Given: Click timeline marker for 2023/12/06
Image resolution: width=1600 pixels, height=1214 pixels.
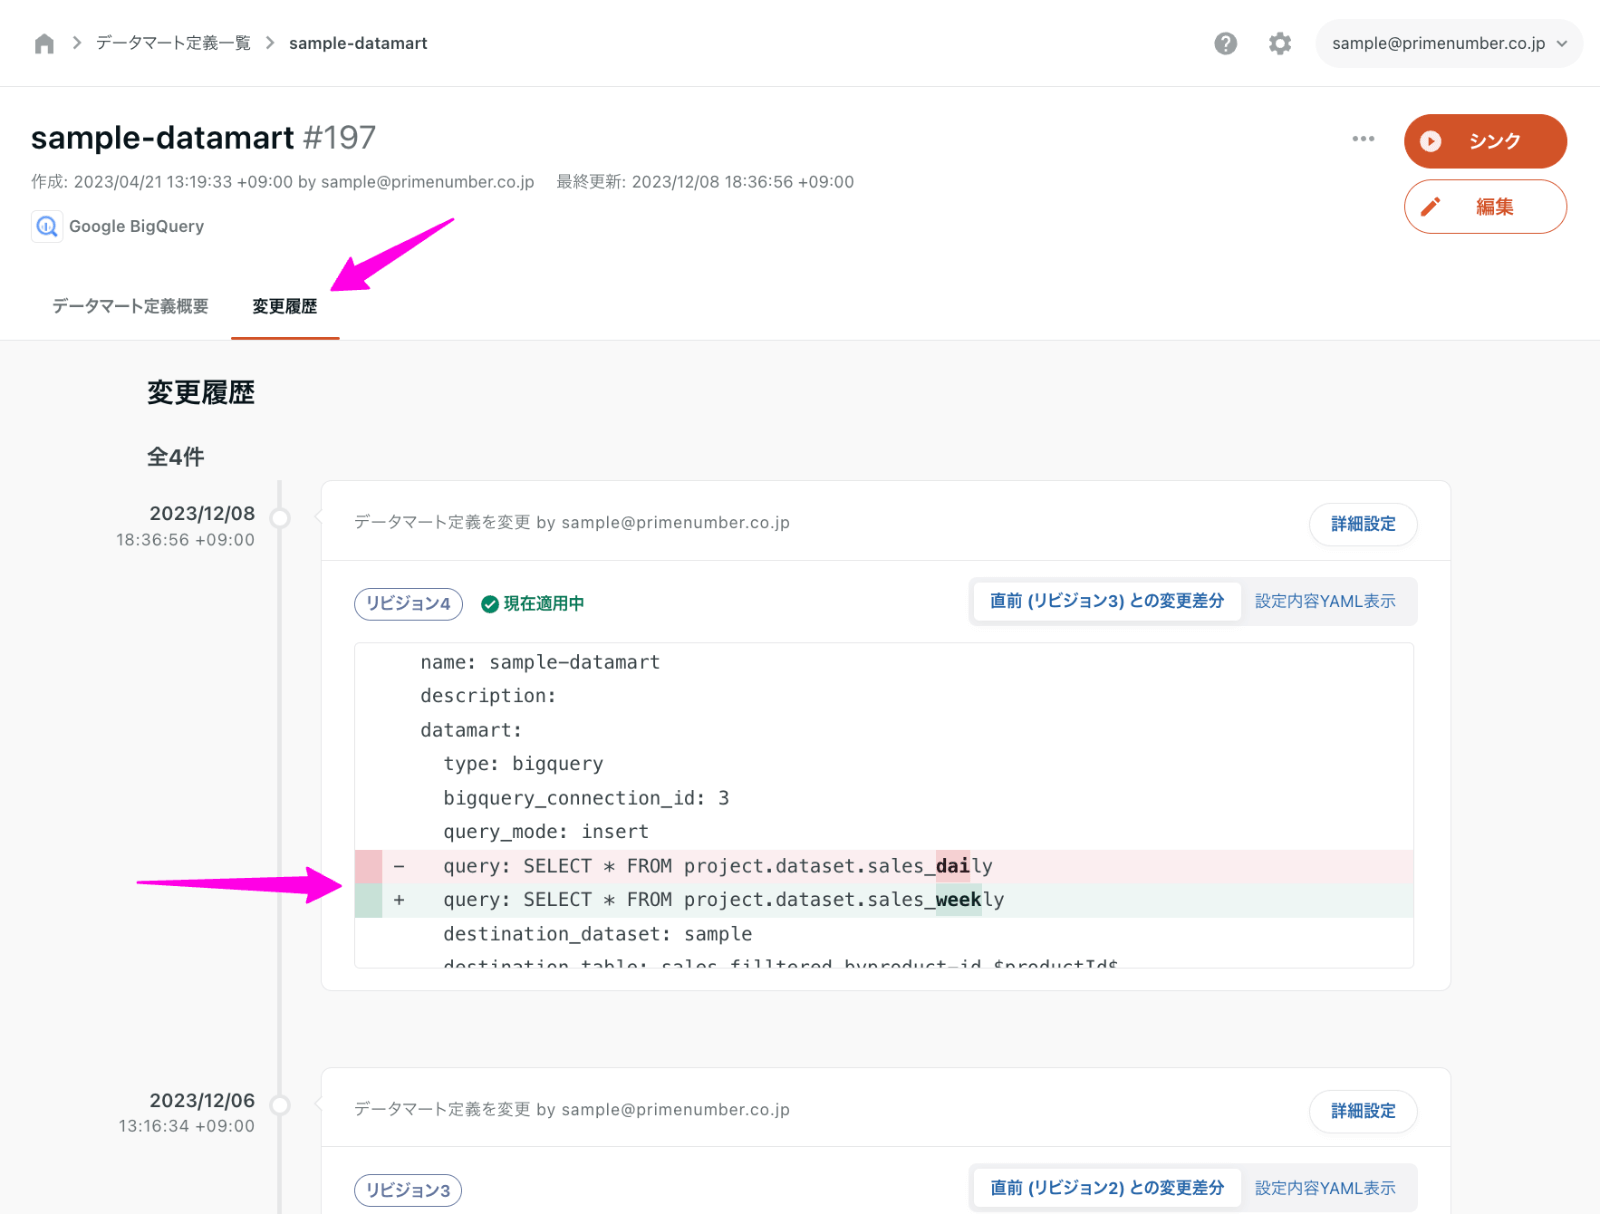Looking at the screenshot, I should [x=281, y=1105].
